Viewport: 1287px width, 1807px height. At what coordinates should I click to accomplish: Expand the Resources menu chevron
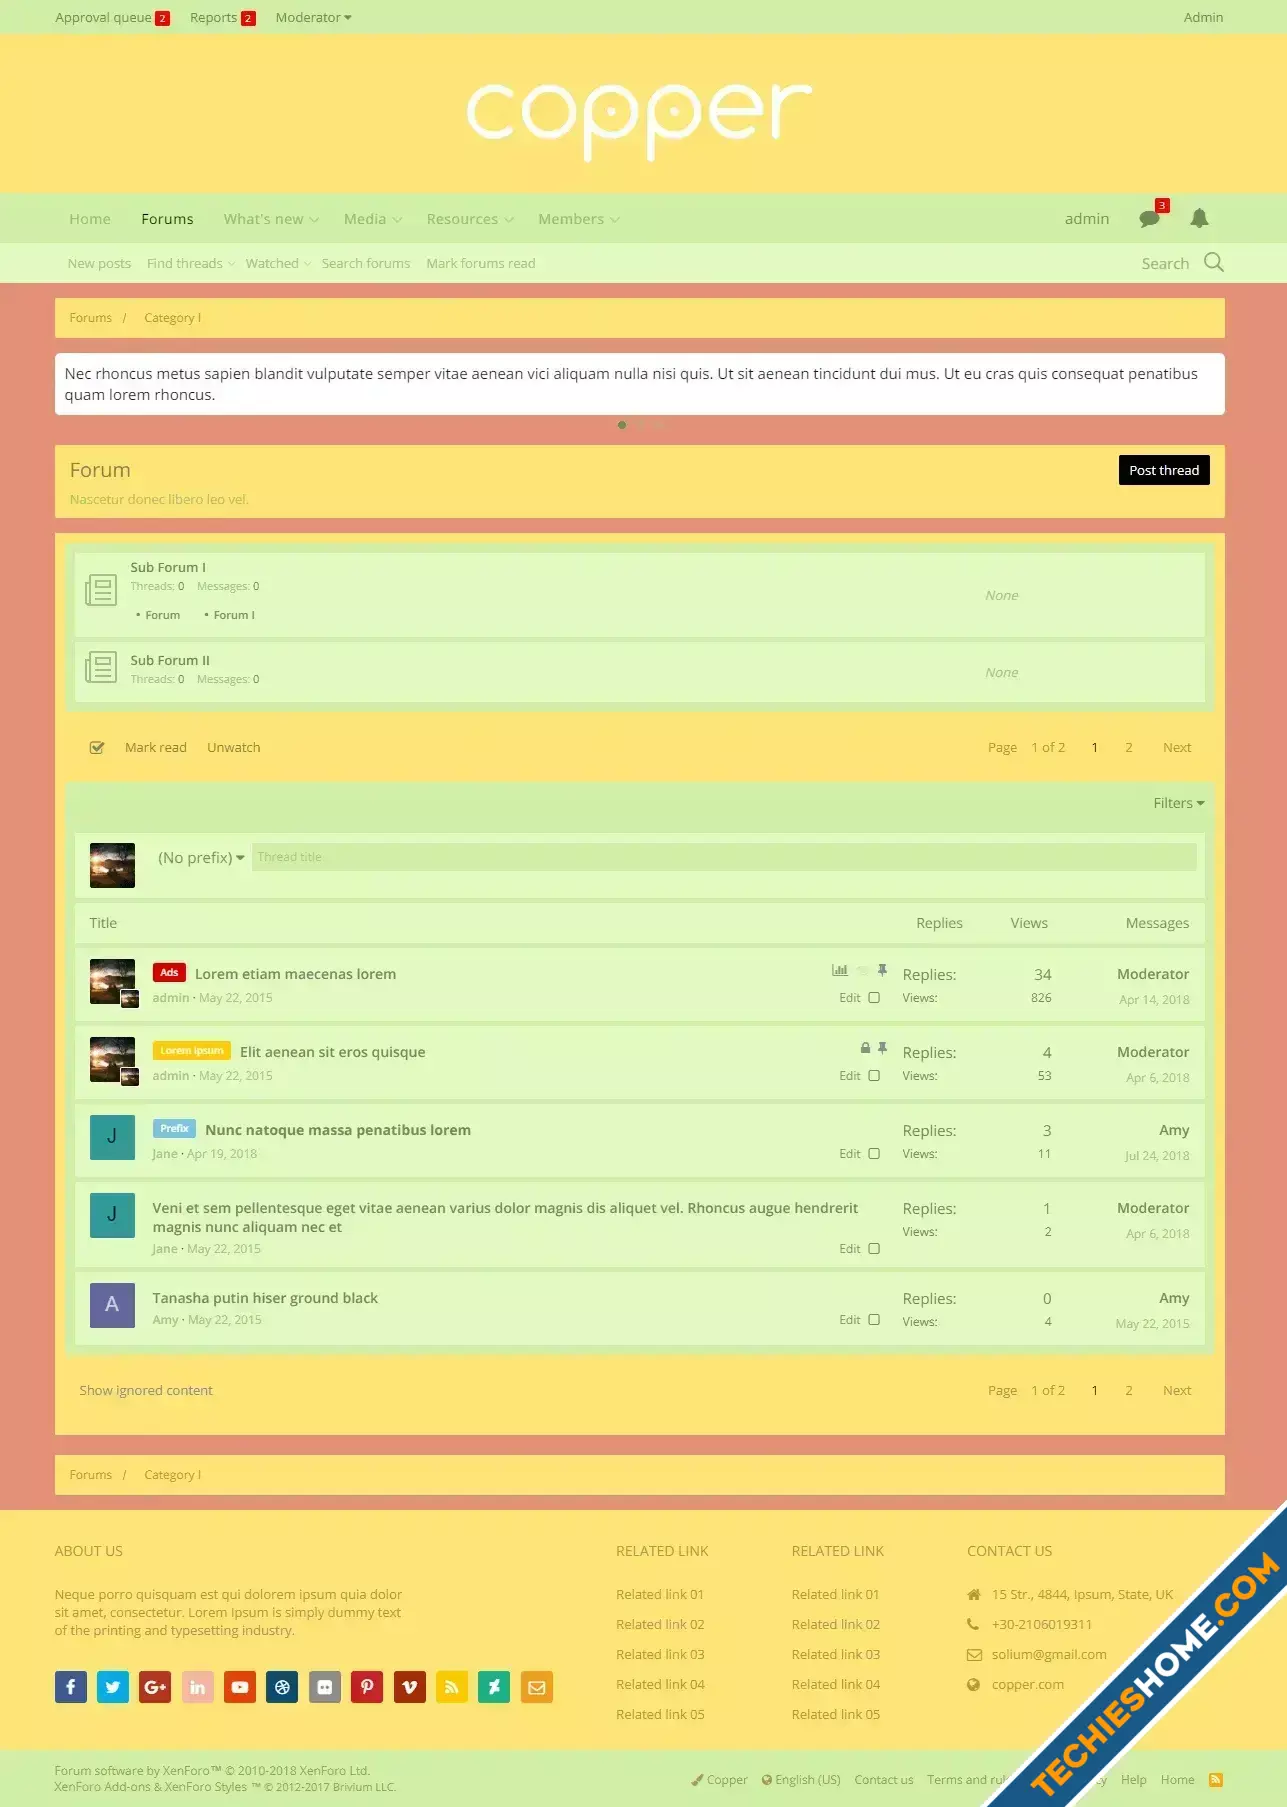click(x=509, y=220)
